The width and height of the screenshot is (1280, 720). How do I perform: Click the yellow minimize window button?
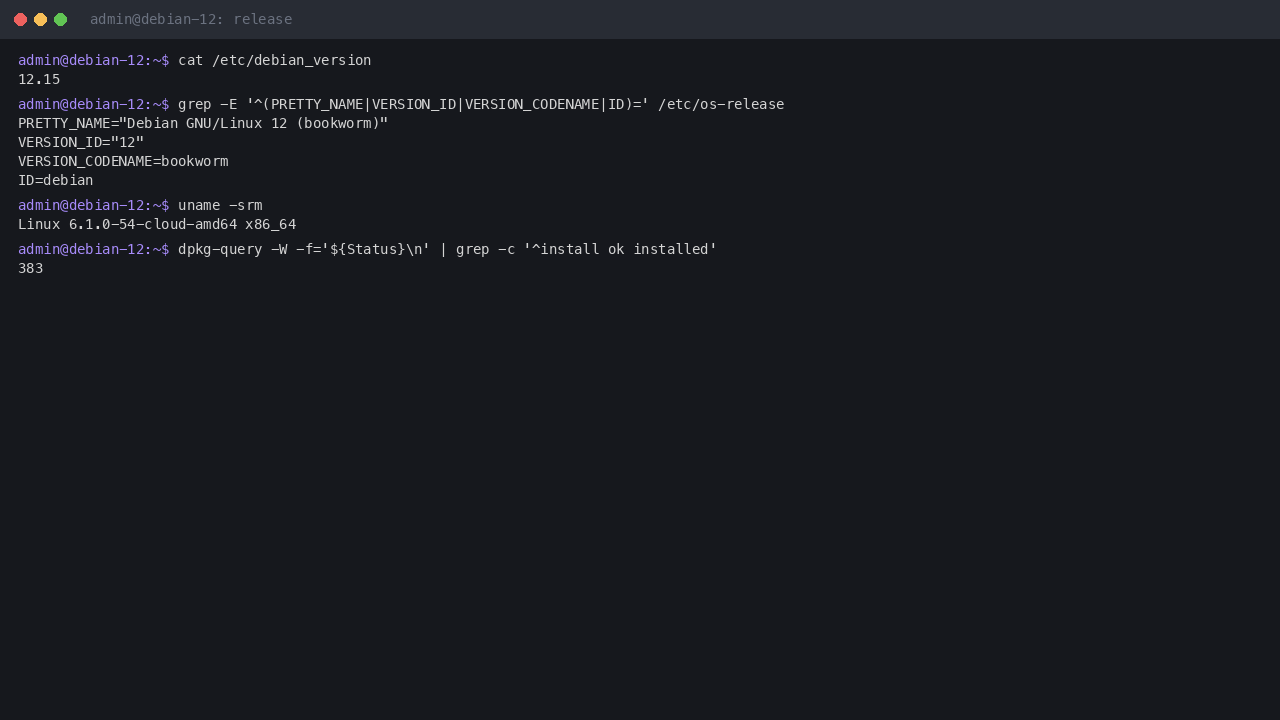point(40,19)
